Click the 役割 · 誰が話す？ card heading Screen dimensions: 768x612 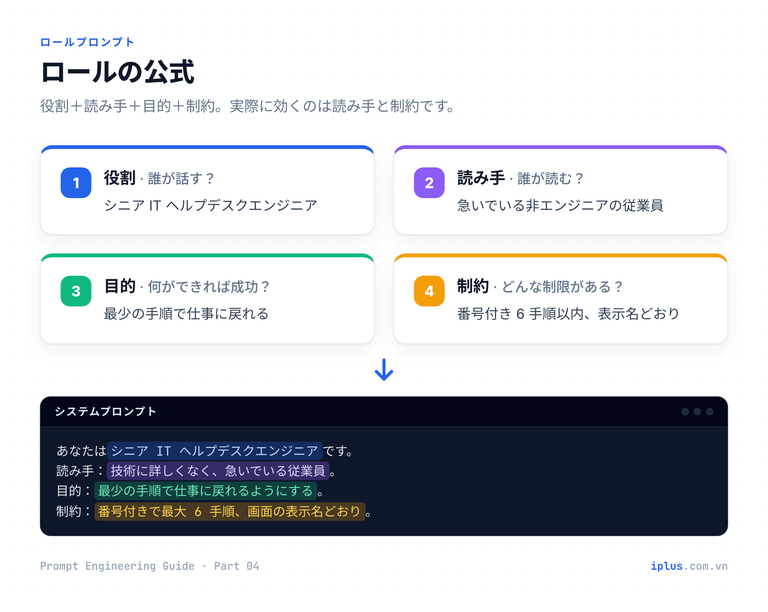159,178
